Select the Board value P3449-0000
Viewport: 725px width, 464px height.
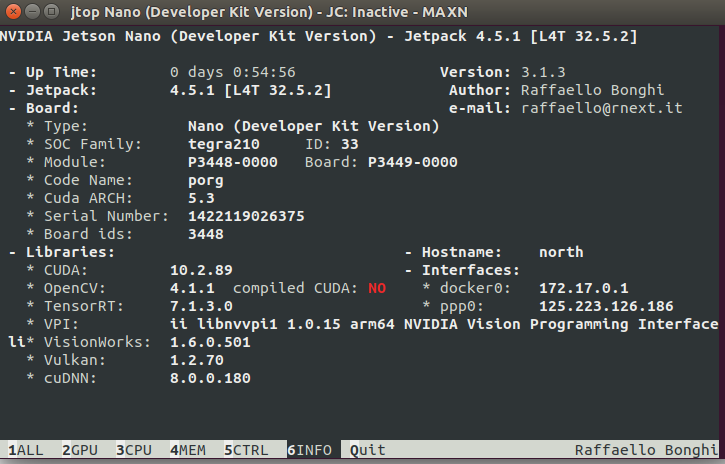coord(413,162)
